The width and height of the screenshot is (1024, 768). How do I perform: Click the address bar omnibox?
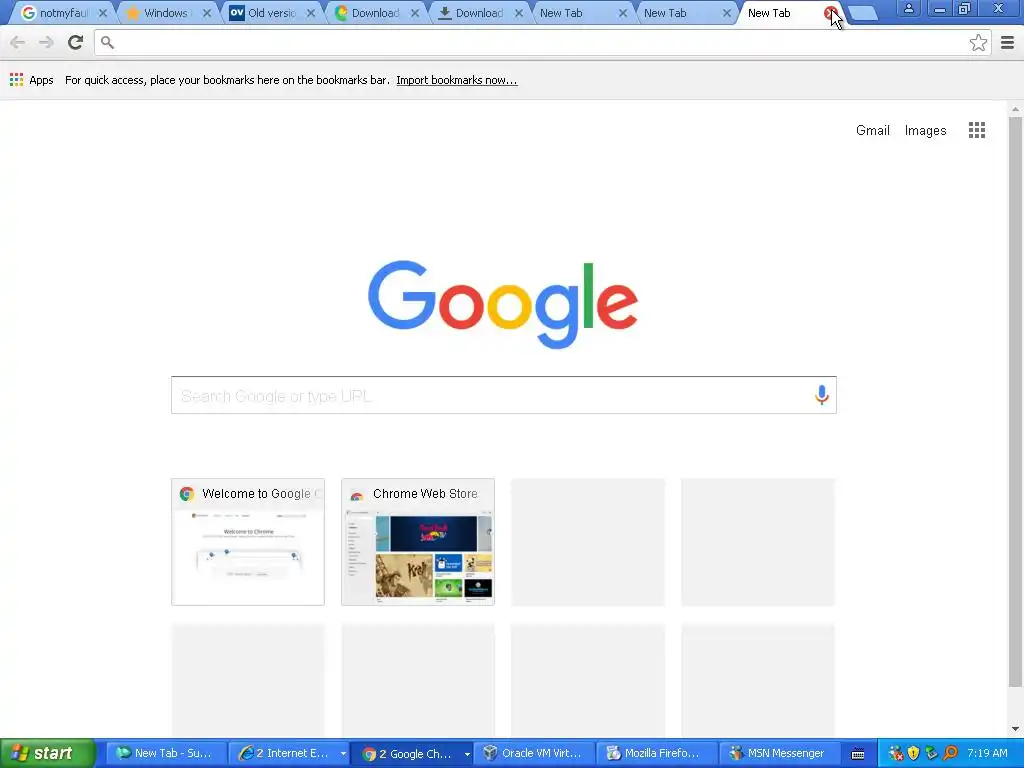pos(542,43)
